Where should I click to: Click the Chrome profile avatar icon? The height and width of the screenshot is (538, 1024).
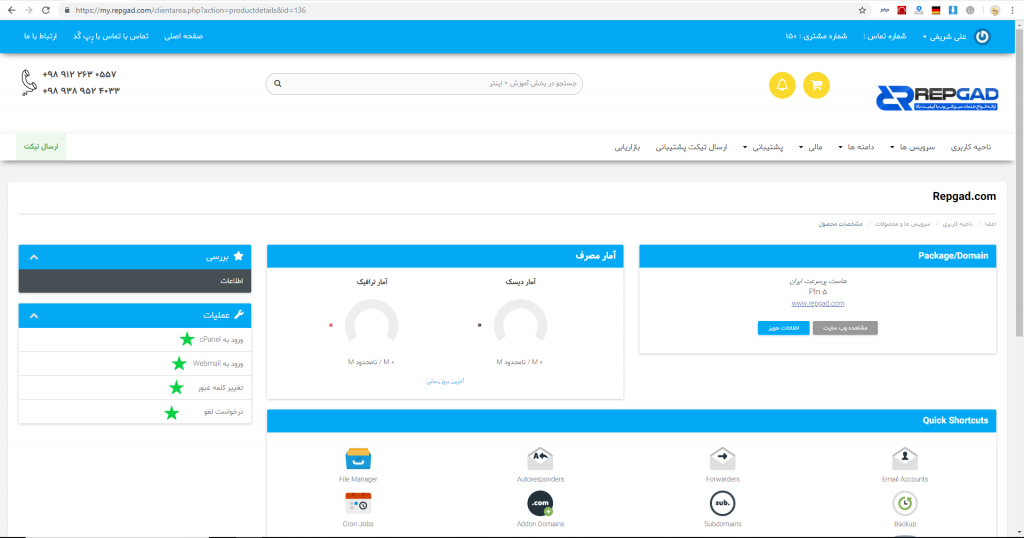[x=995, y=10]
